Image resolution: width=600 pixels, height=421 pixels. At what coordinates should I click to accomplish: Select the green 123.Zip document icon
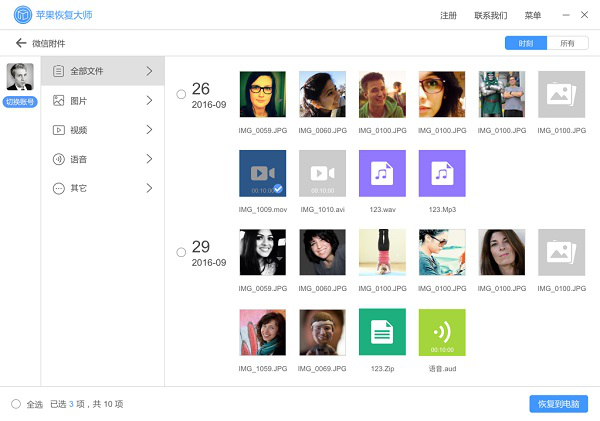382,332
